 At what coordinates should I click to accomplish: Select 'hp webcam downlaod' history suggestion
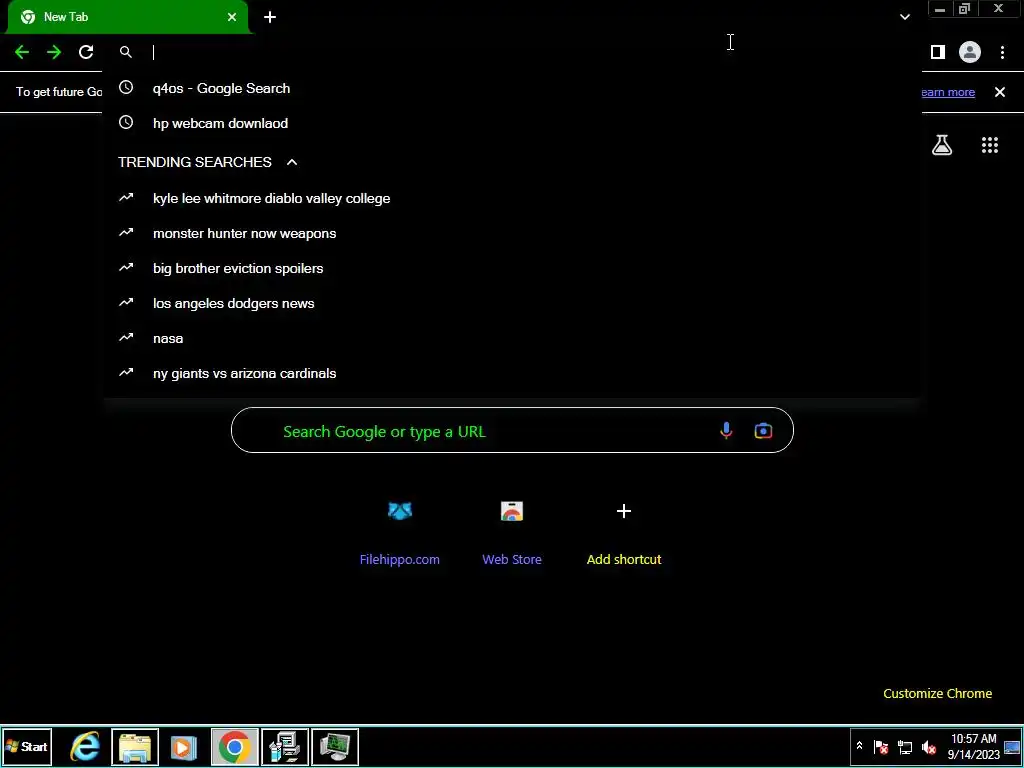coord(511,123)
